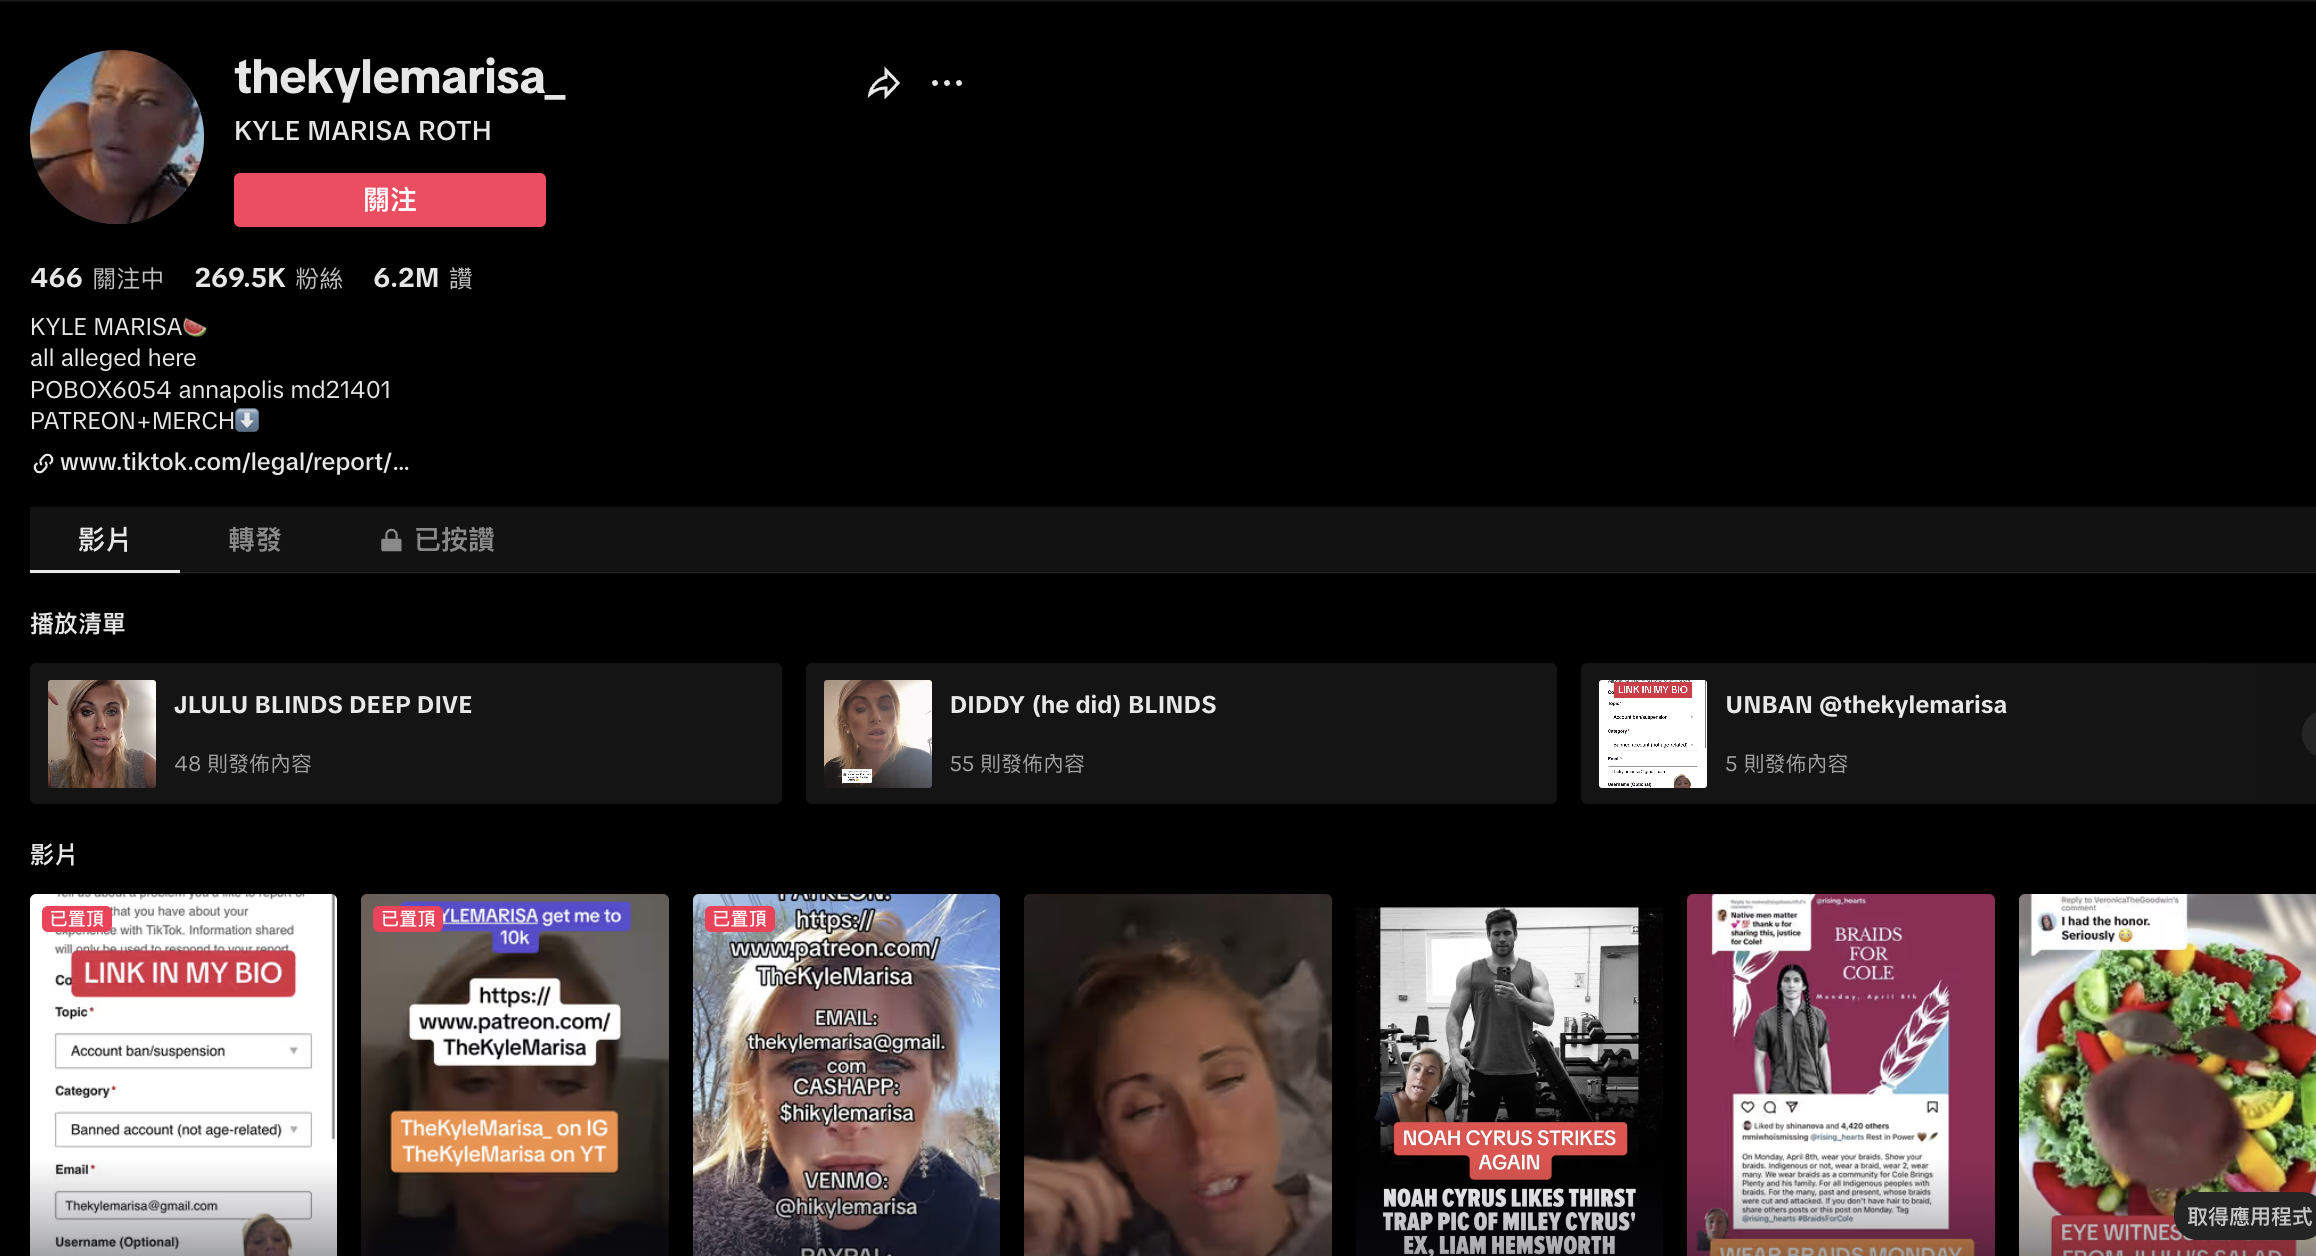Click the share arrow icon

[884, 84]
